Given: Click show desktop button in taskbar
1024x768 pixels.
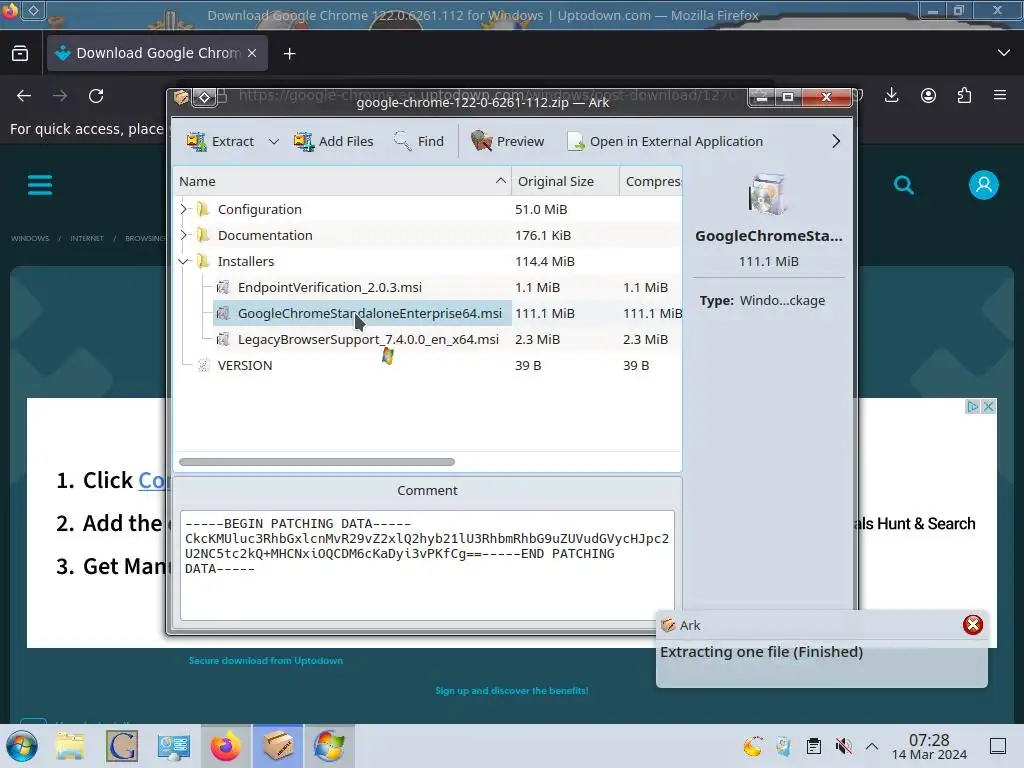Looking at the screenshot, I should coord(998,746).
